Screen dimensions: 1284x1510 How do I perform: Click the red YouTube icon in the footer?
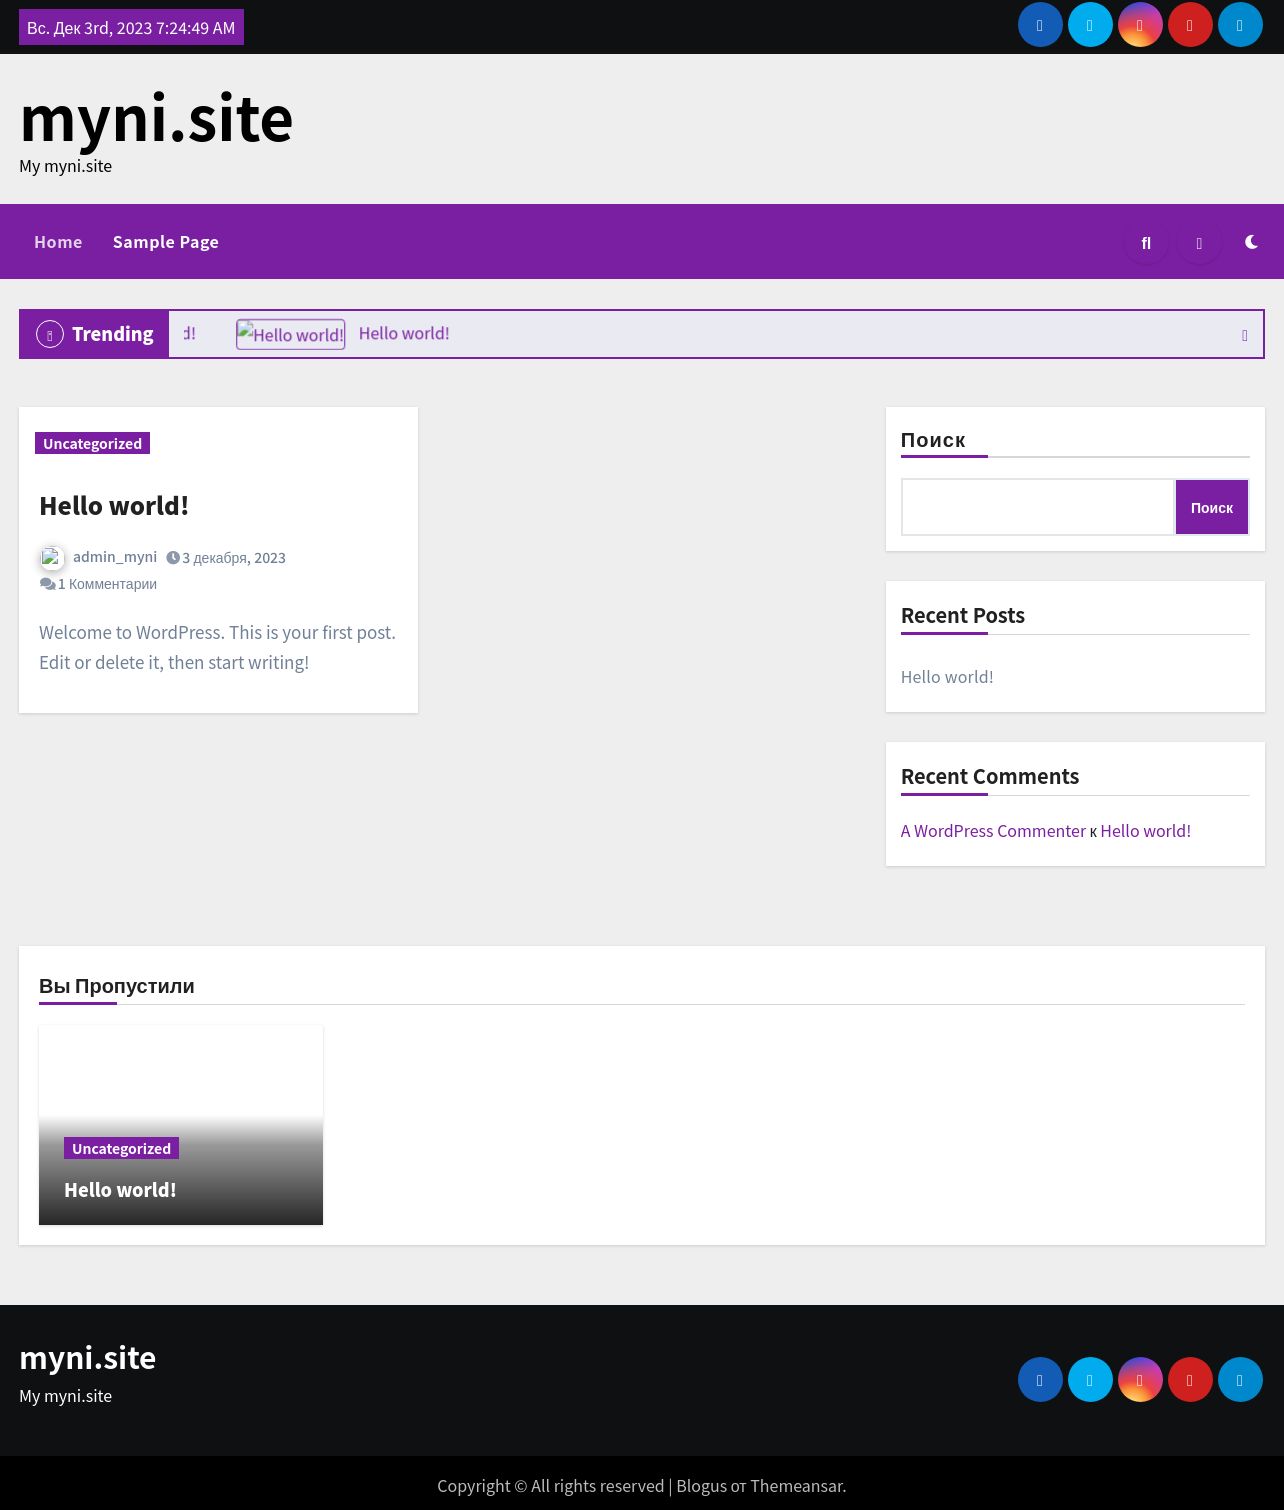coord(1190,1380)
